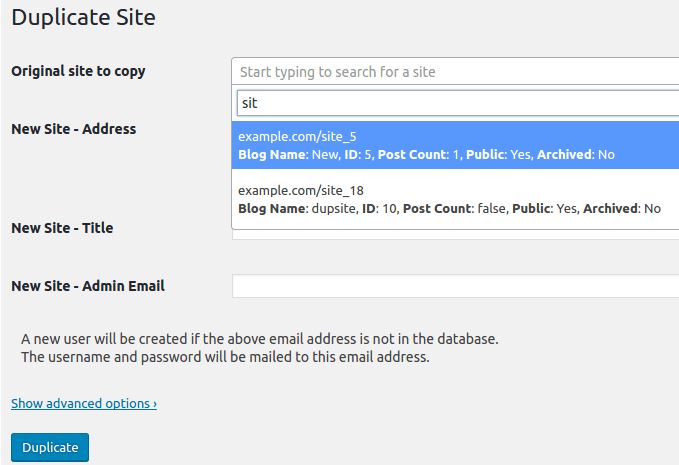The image size is (679, 465).
Task: Select the example.com/site_5 result
Action: click(455, 145)
